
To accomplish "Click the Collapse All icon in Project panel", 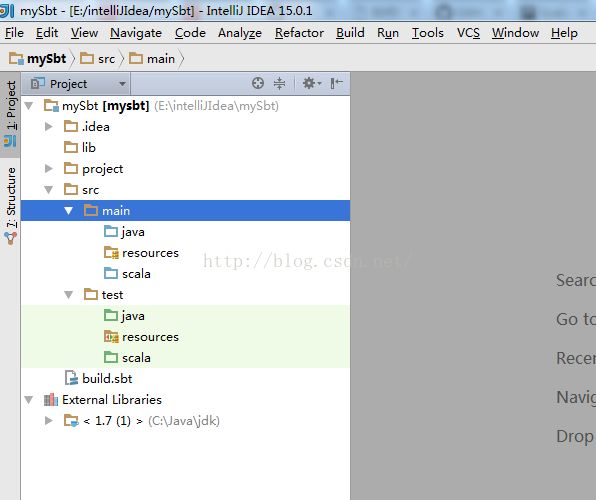I will point(279,83).
